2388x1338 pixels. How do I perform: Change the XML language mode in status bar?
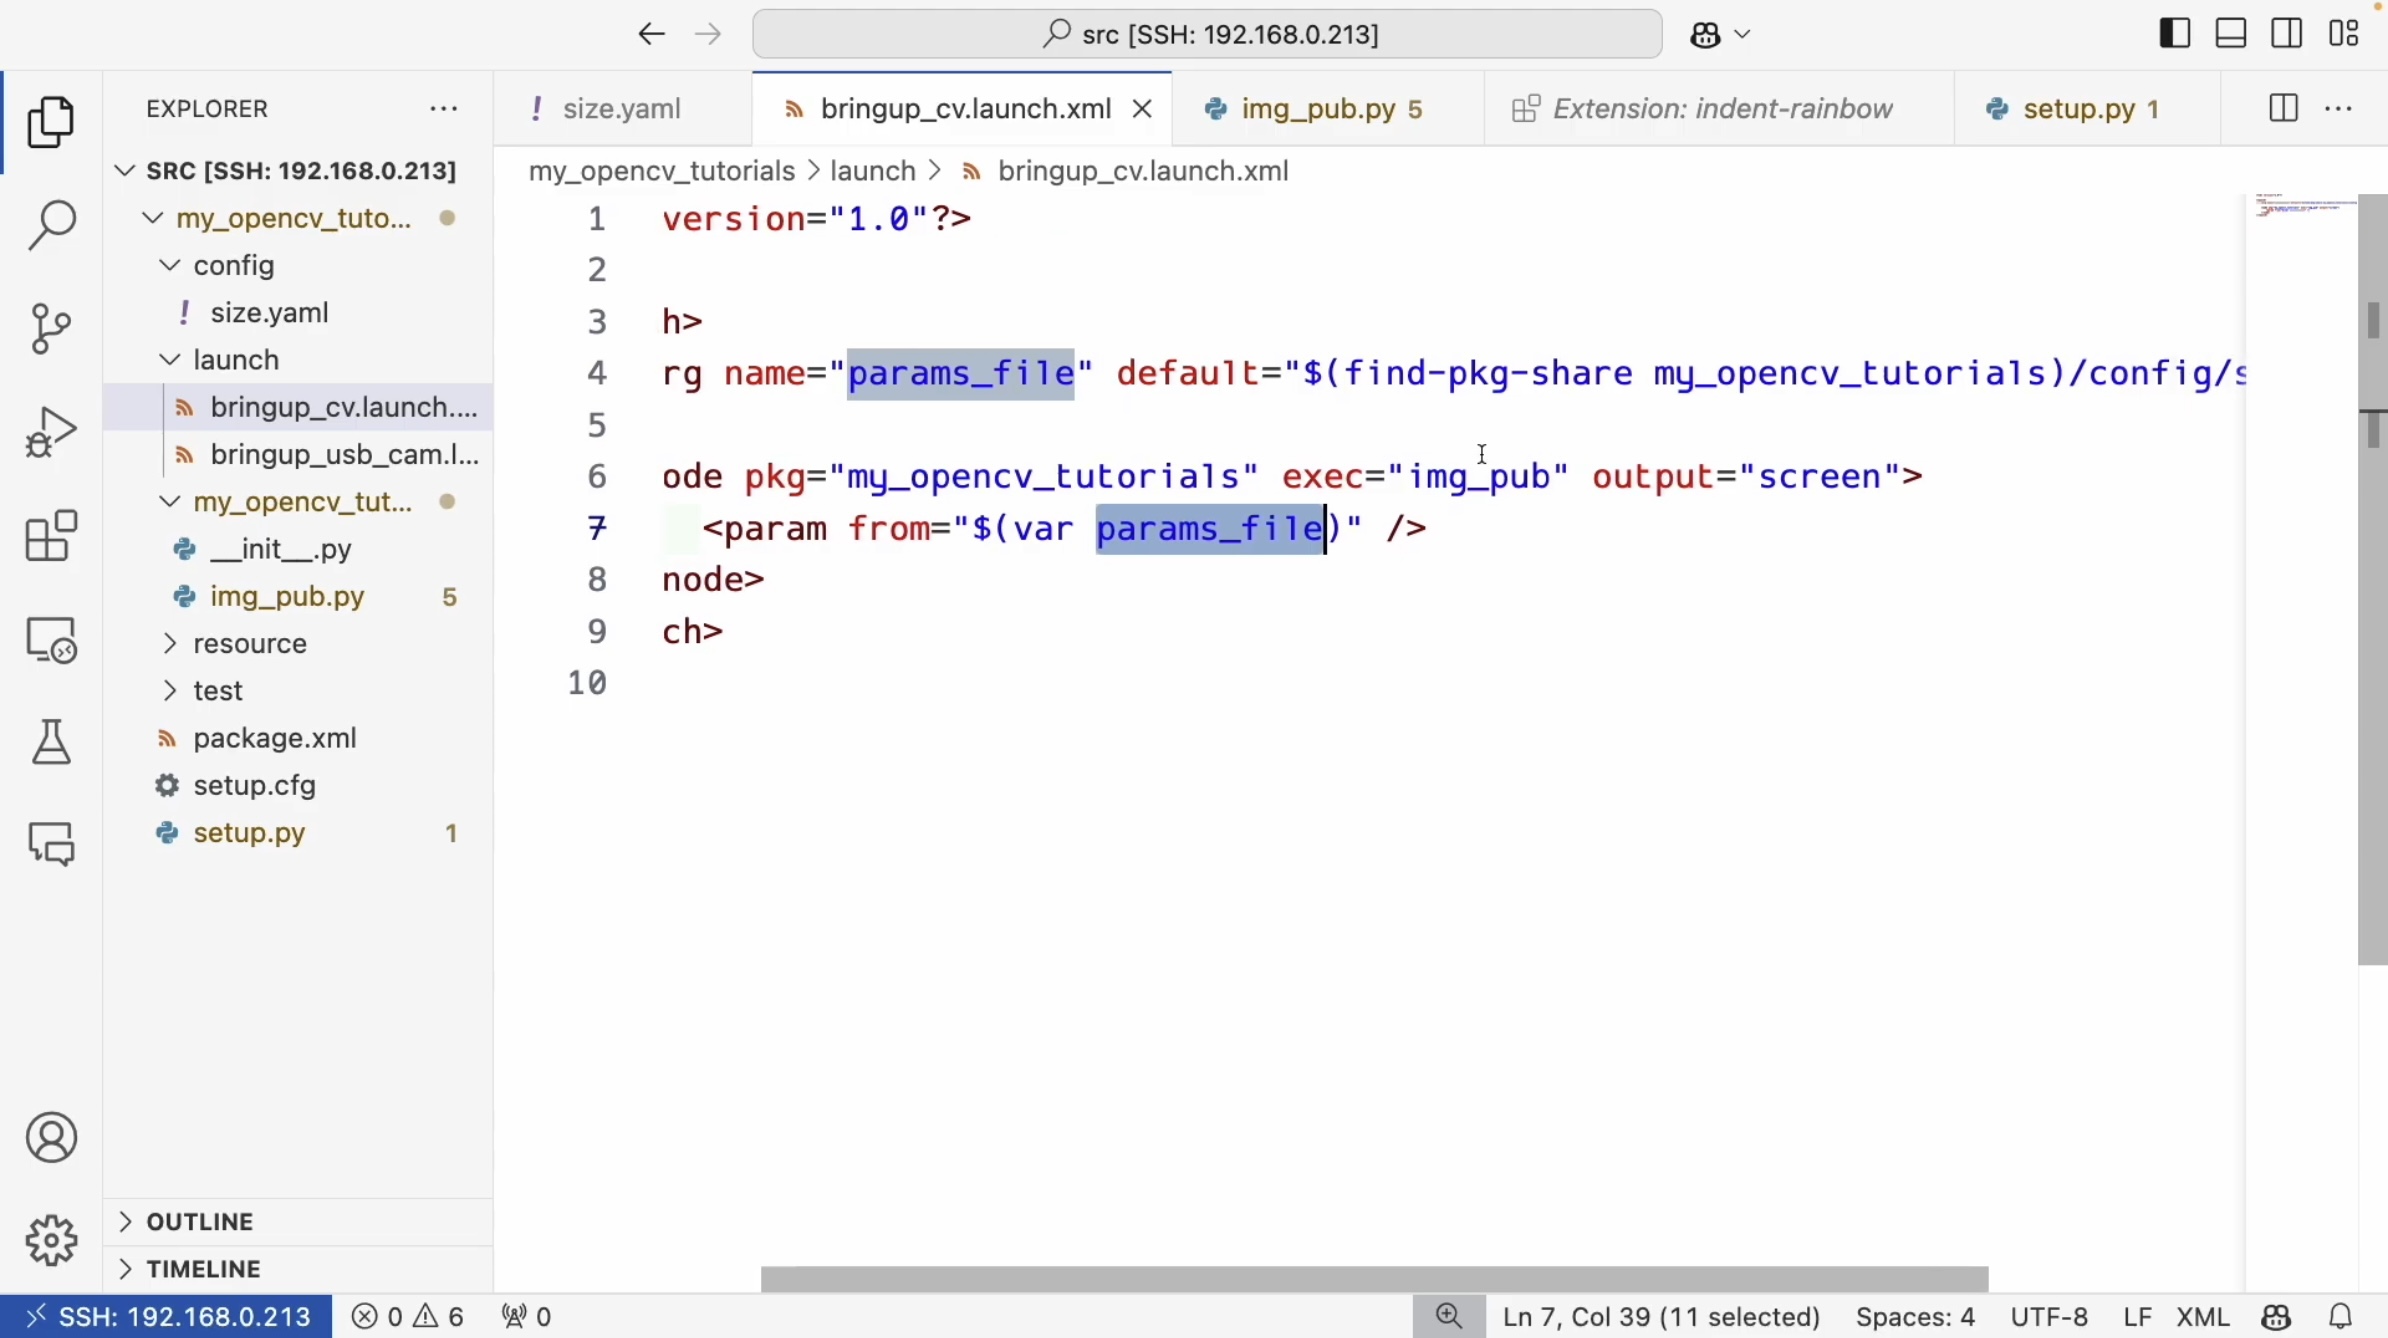click(x=2203, y=1316)
